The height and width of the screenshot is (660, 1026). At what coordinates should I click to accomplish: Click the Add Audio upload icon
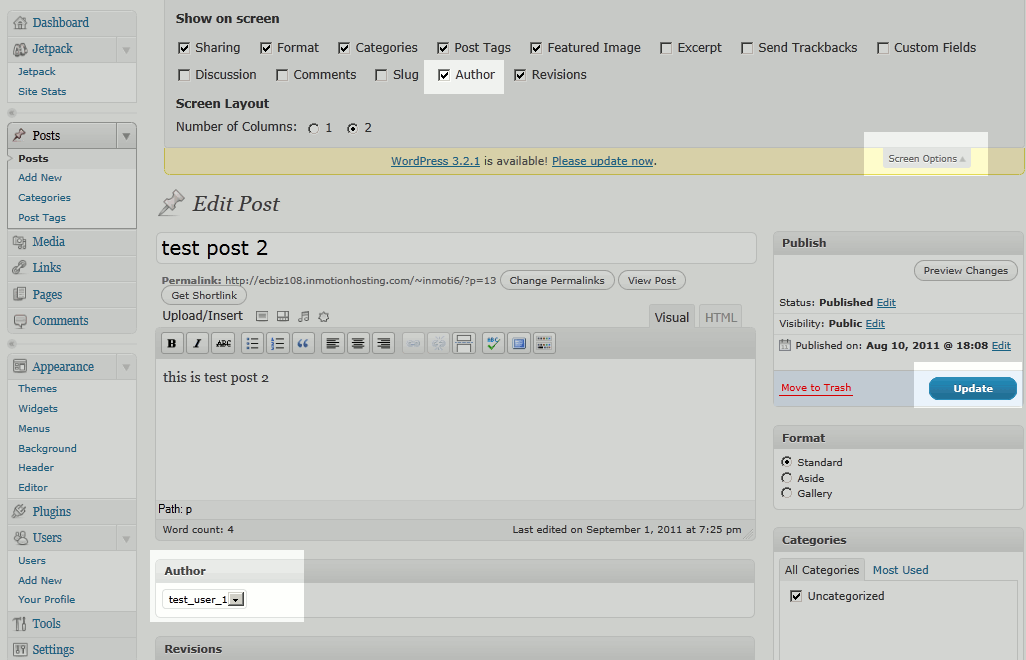point(304,316)
